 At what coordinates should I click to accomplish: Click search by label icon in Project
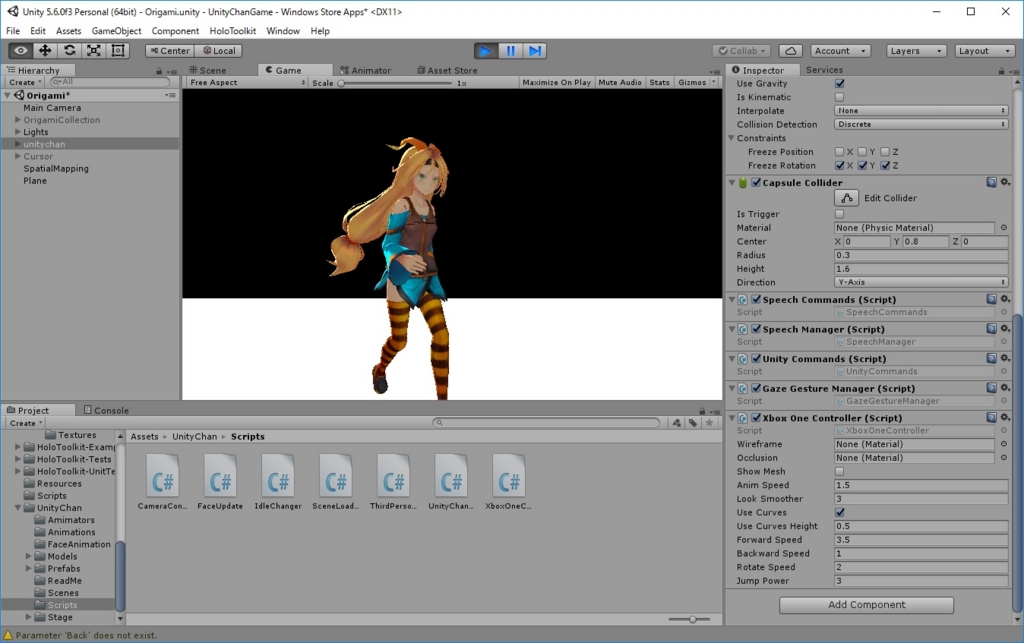pos(693,423)
